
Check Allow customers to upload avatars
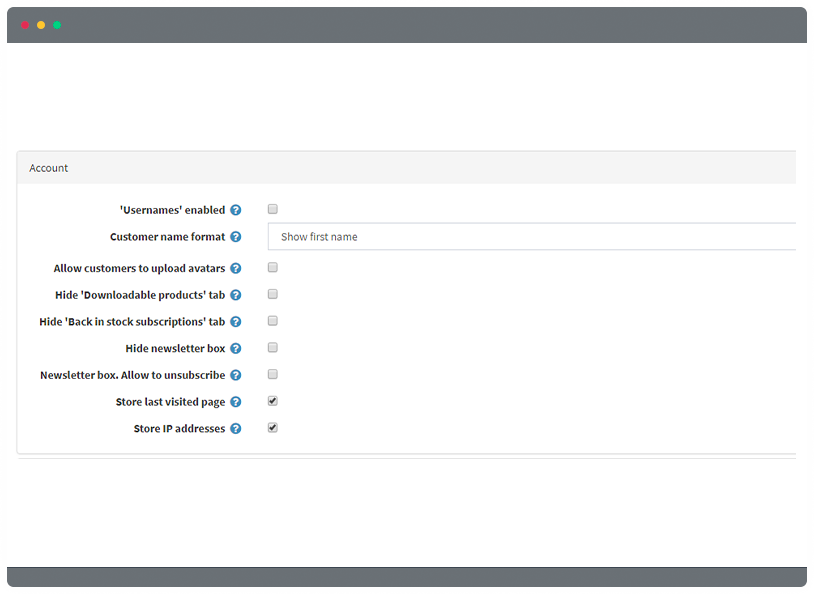[273, 267]
